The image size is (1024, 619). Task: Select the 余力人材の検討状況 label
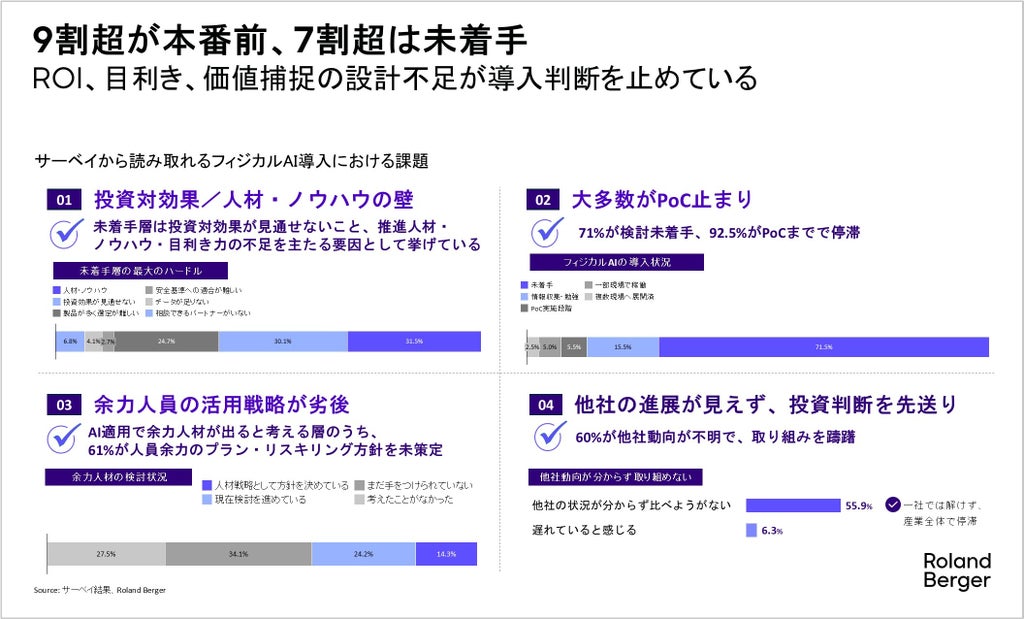coord(119,477)
